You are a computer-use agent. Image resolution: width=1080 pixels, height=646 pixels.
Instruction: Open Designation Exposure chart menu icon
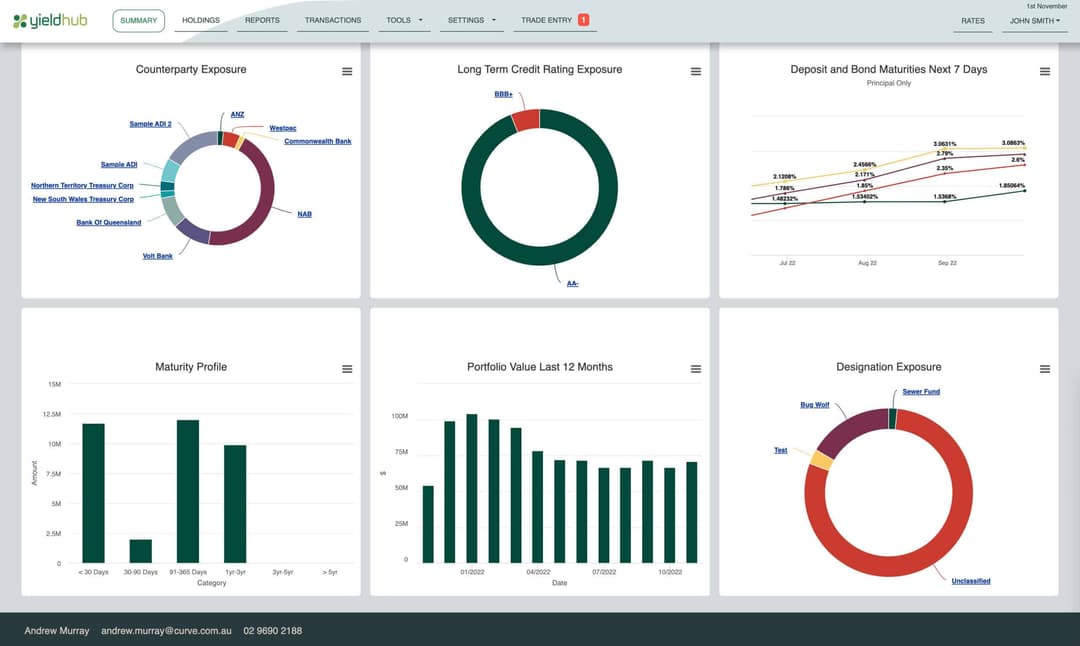point(1045,369)
